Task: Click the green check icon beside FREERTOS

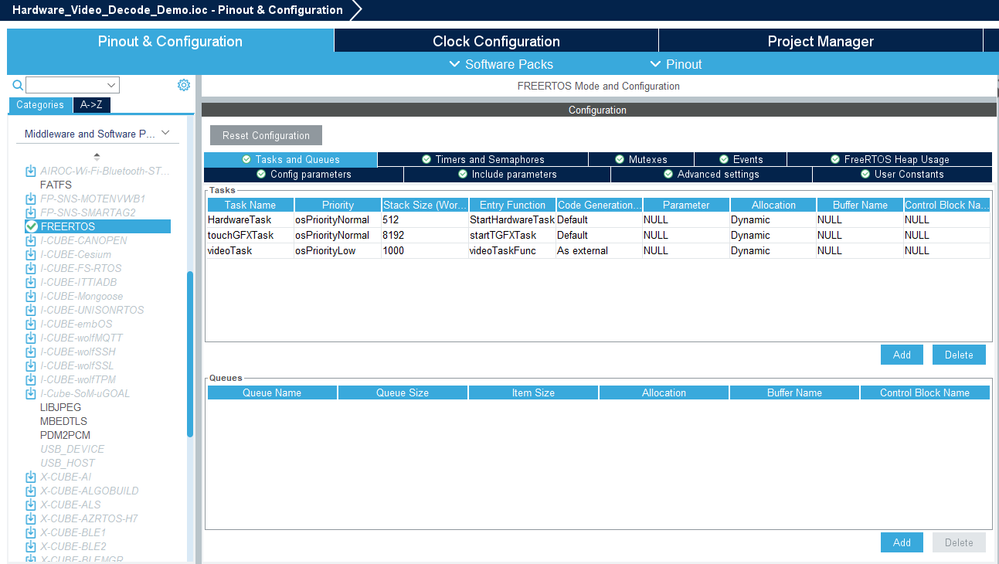Action: 31,226
